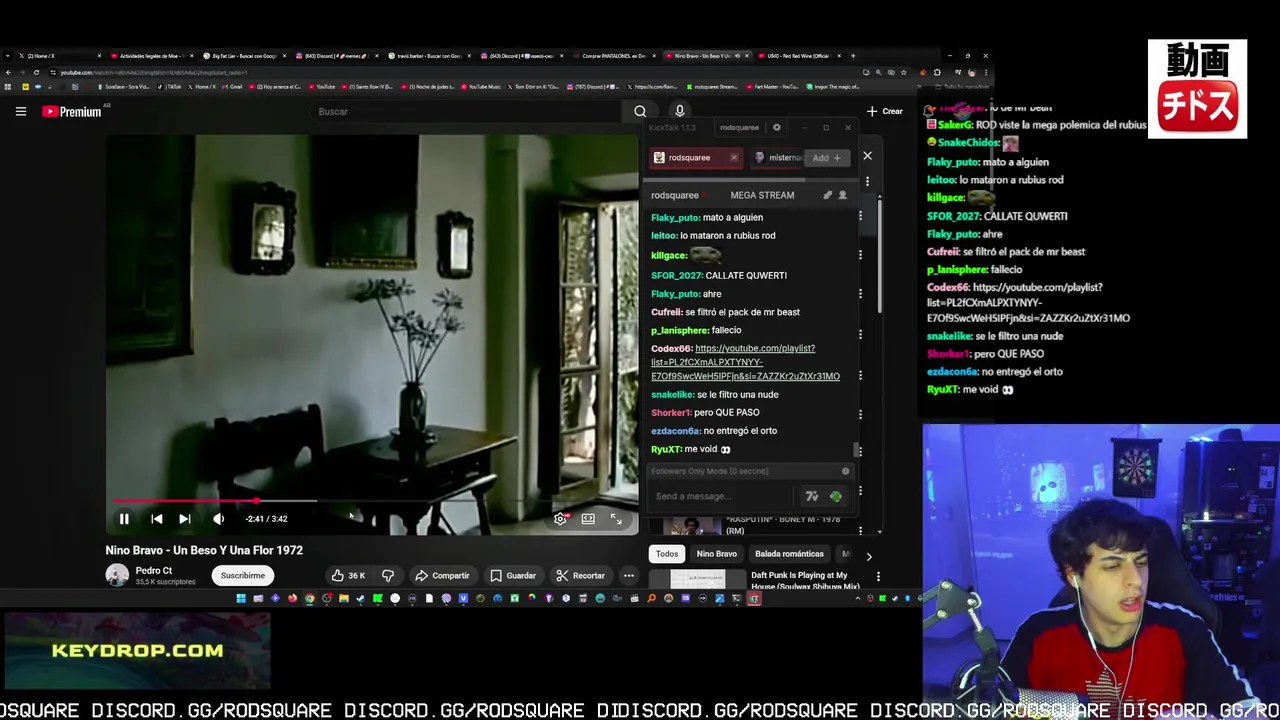Open the pinned message icon in chat header

(827, 195)
